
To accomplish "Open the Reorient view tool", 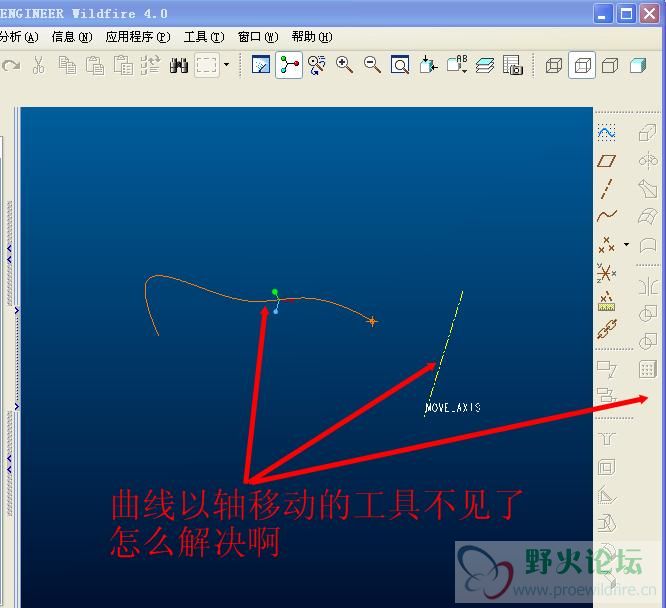I will 428,65.
